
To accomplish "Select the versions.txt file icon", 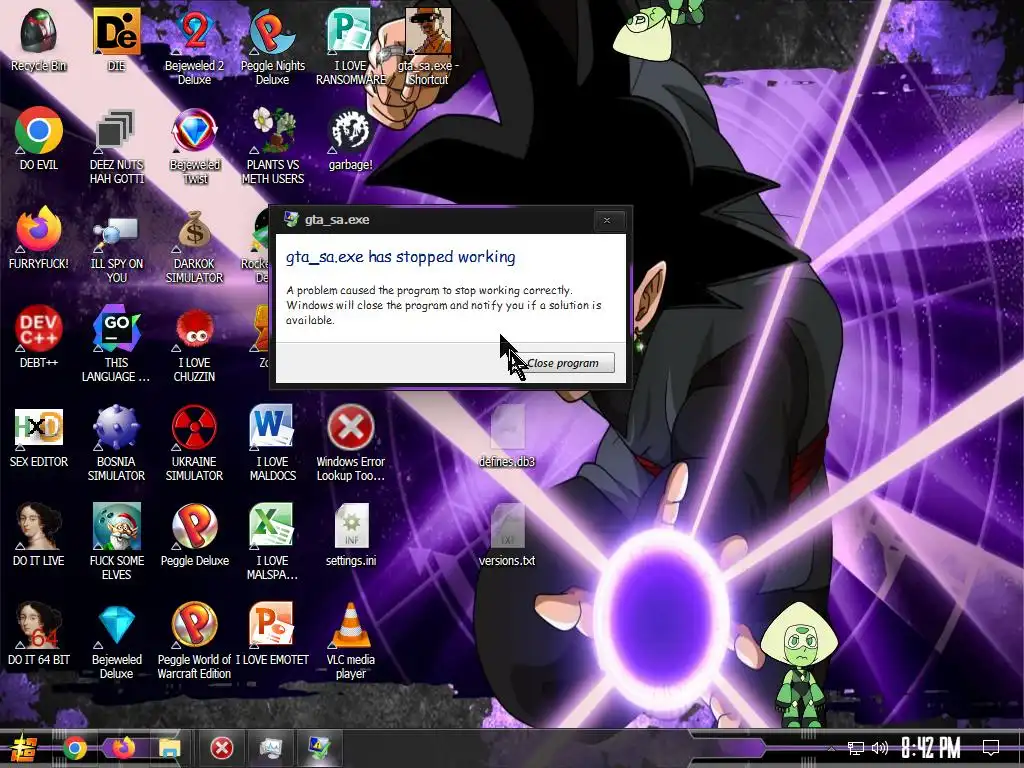I will click(x=507, y=526).
